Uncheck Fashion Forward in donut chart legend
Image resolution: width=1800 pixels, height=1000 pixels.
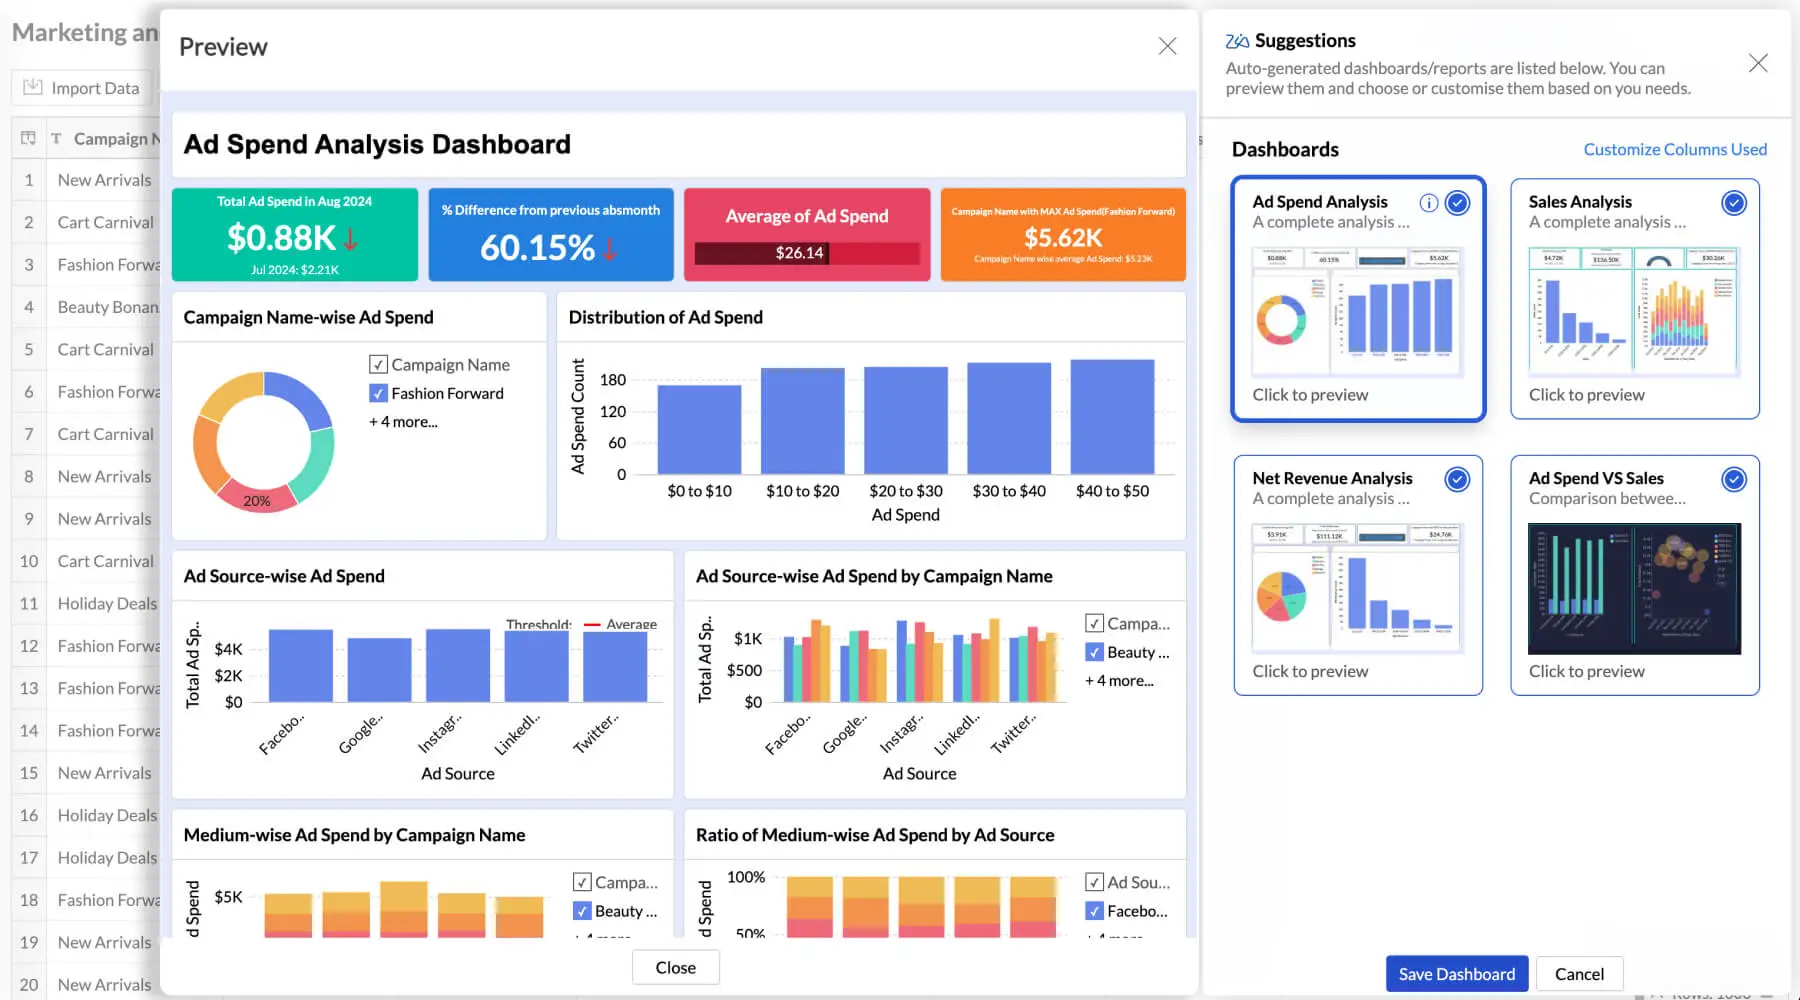click(378, 394)
